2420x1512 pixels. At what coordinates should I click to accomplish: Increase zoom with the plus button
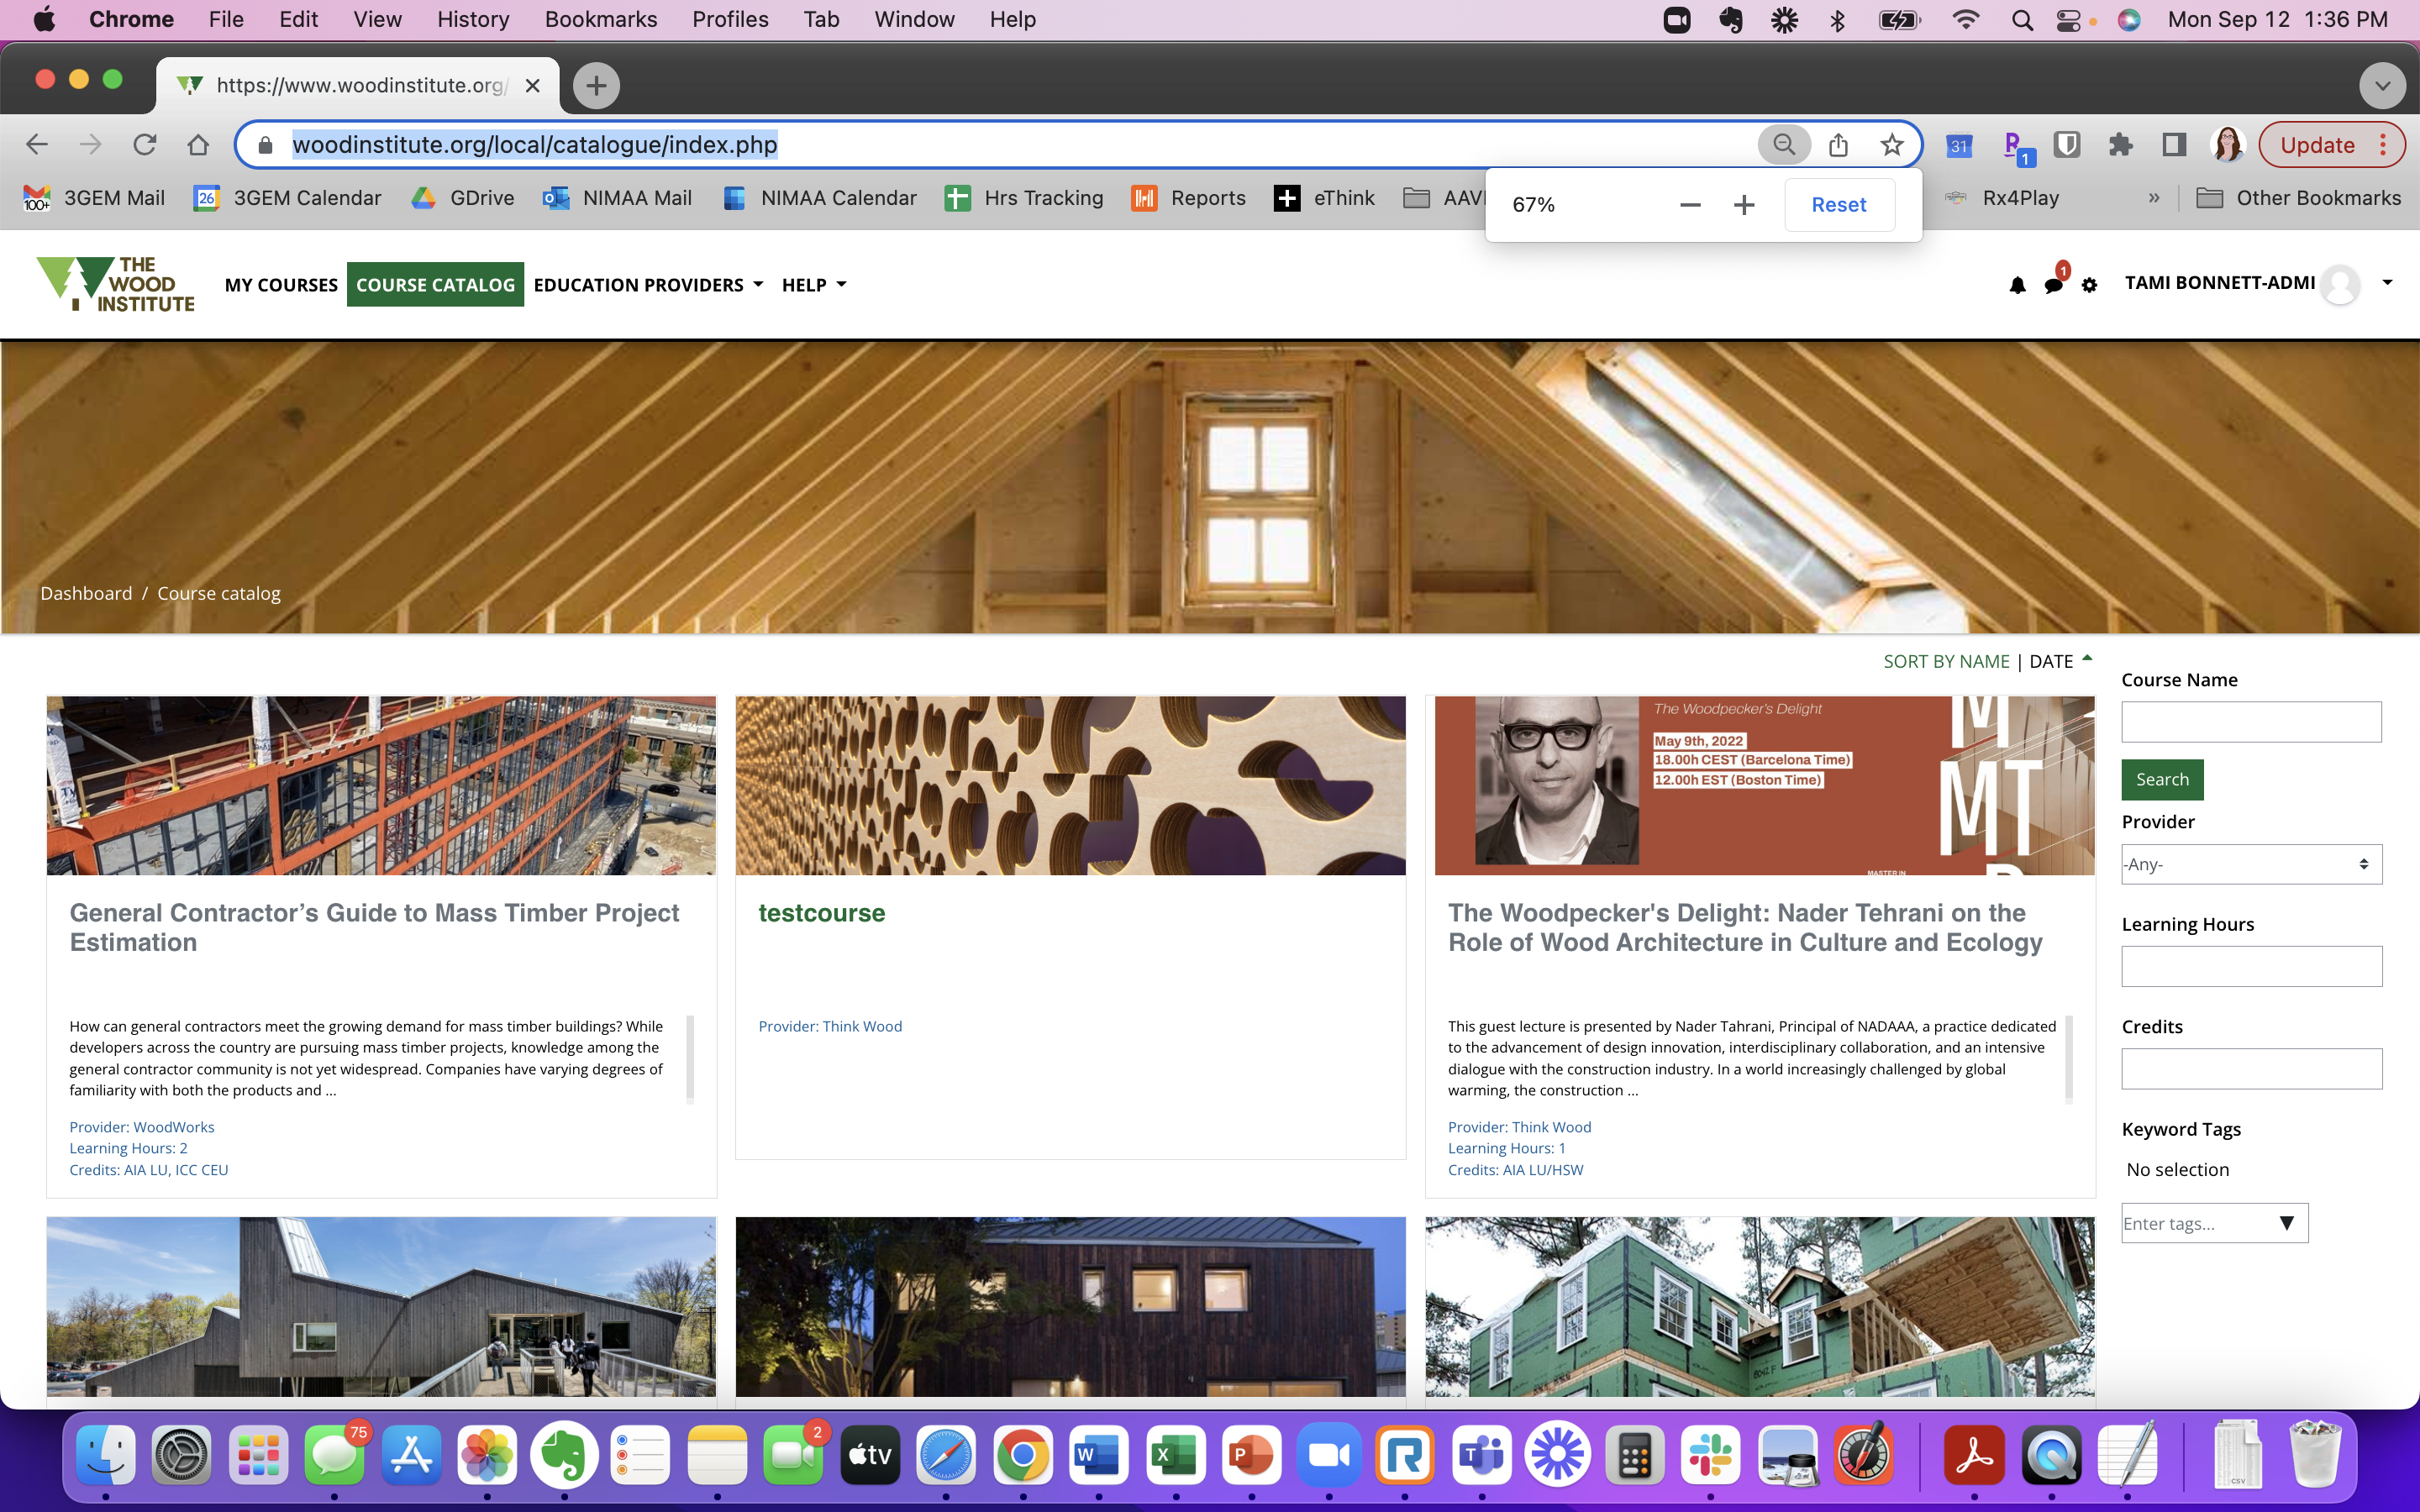pyautogui.click(x=1744, y=205)
